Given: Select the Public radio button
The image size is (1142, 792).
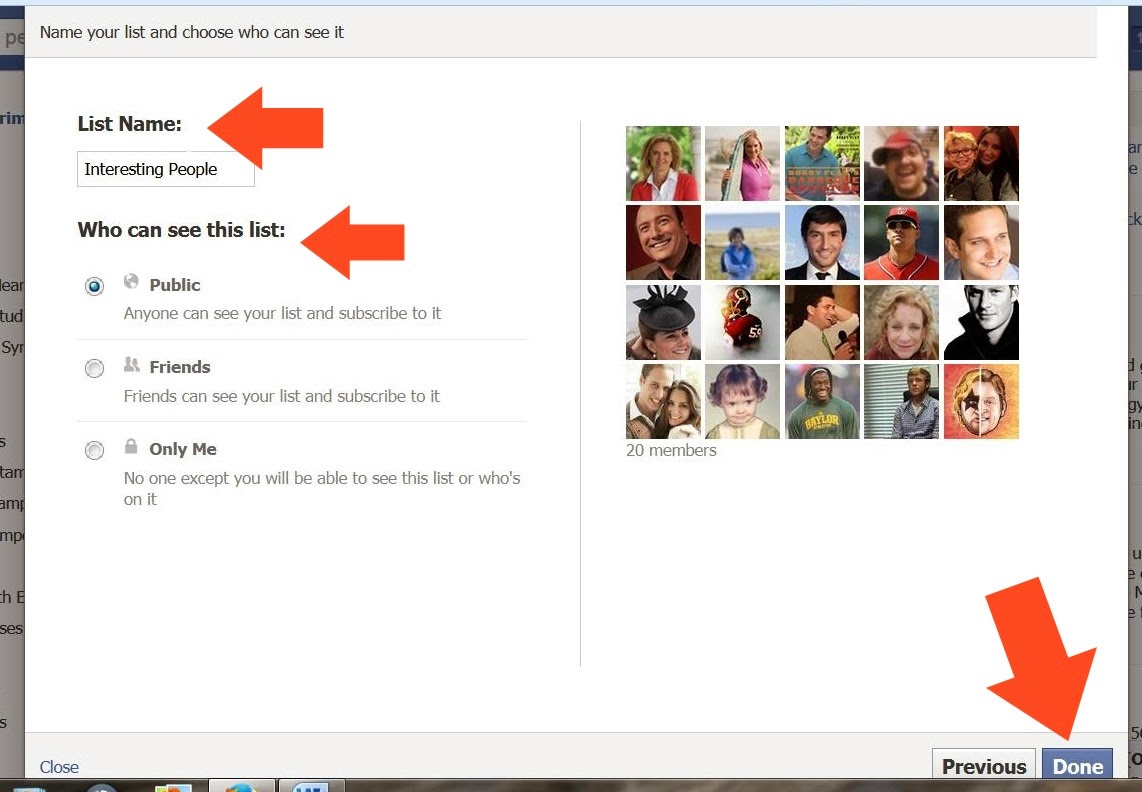Looking at the screenshot, I should pos(94,286).
